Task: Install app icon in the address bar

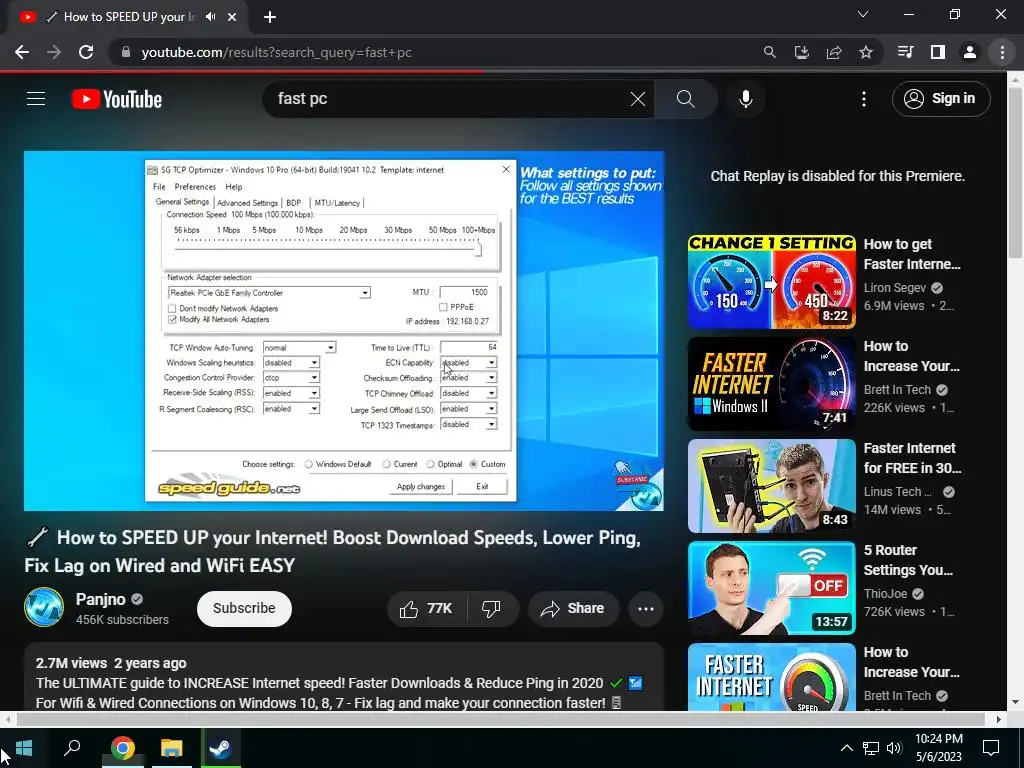Action: click(801, 52)
